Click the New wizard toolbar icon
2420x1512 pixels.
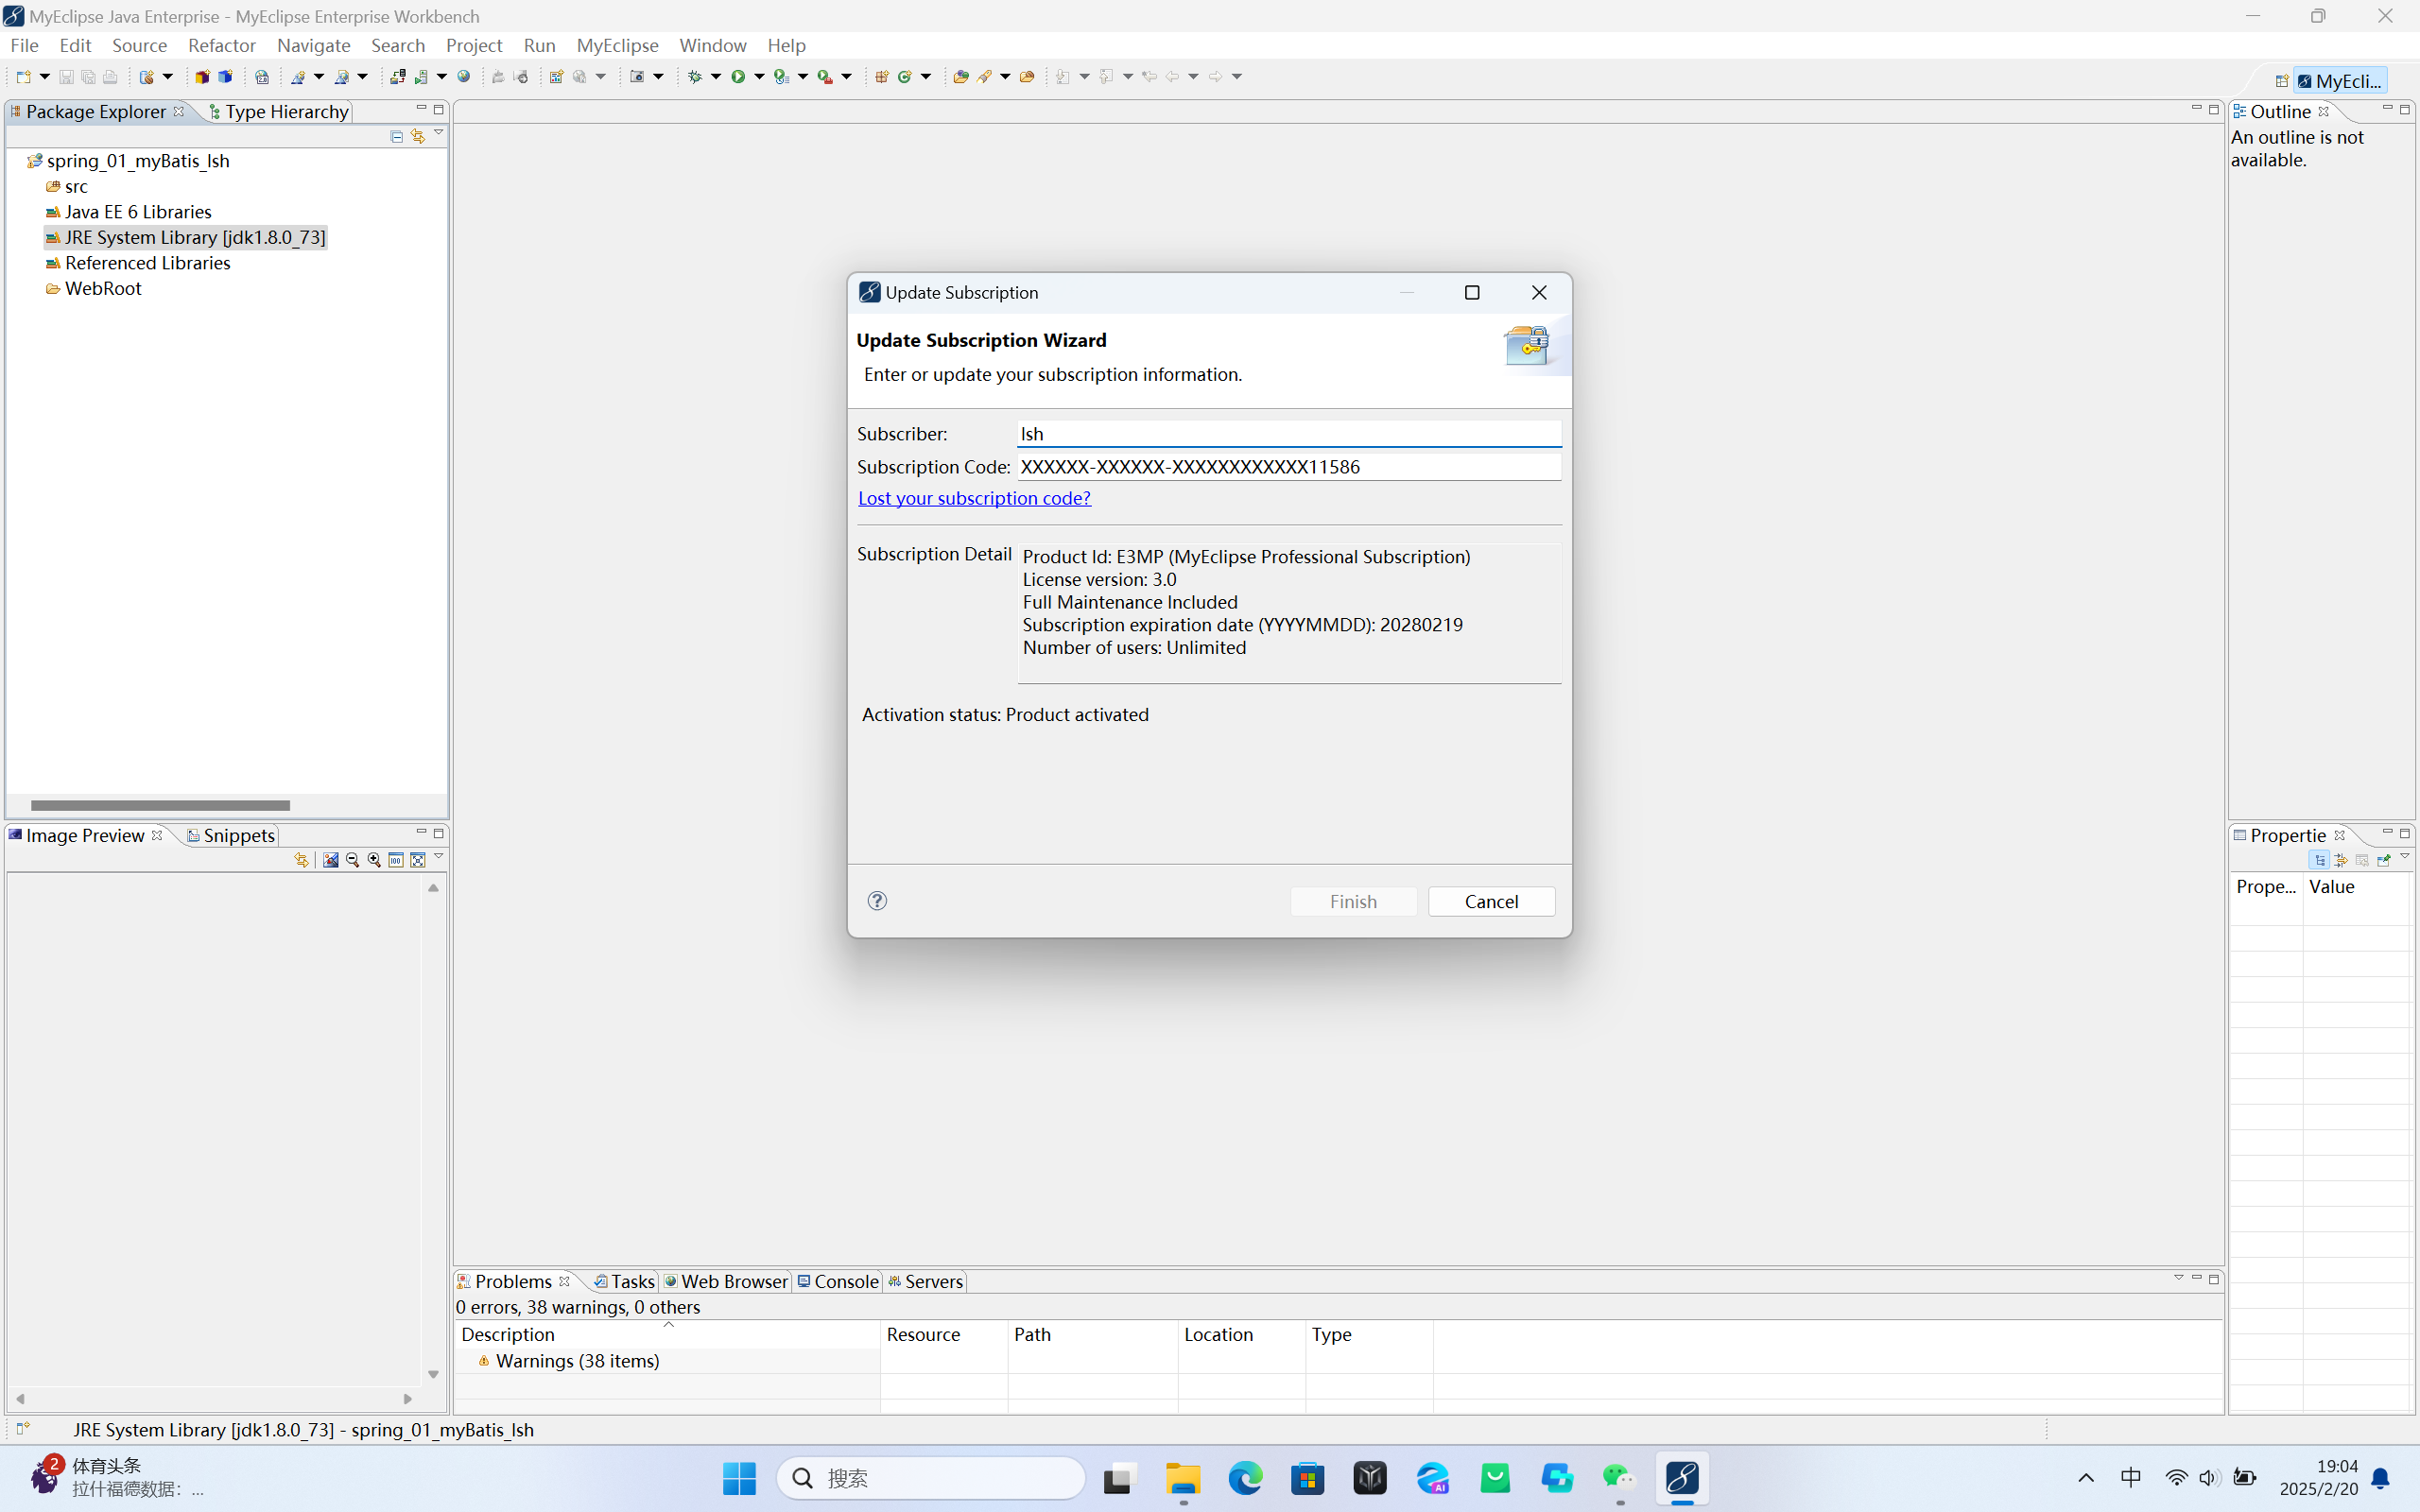pos(23,76)
